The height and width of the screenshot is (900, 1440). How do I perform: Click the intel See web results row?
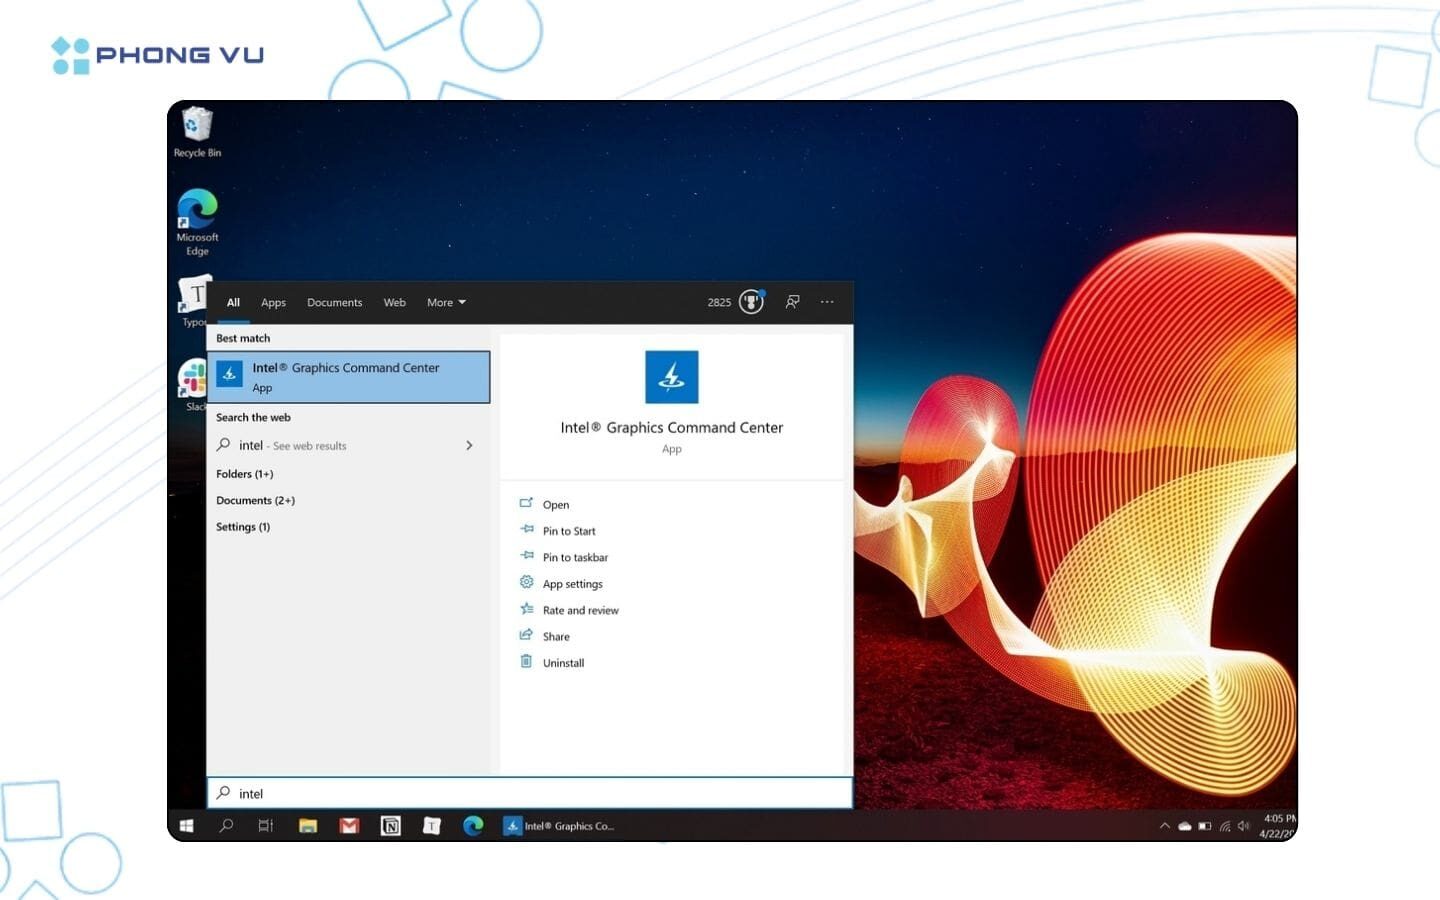(348, 446)
